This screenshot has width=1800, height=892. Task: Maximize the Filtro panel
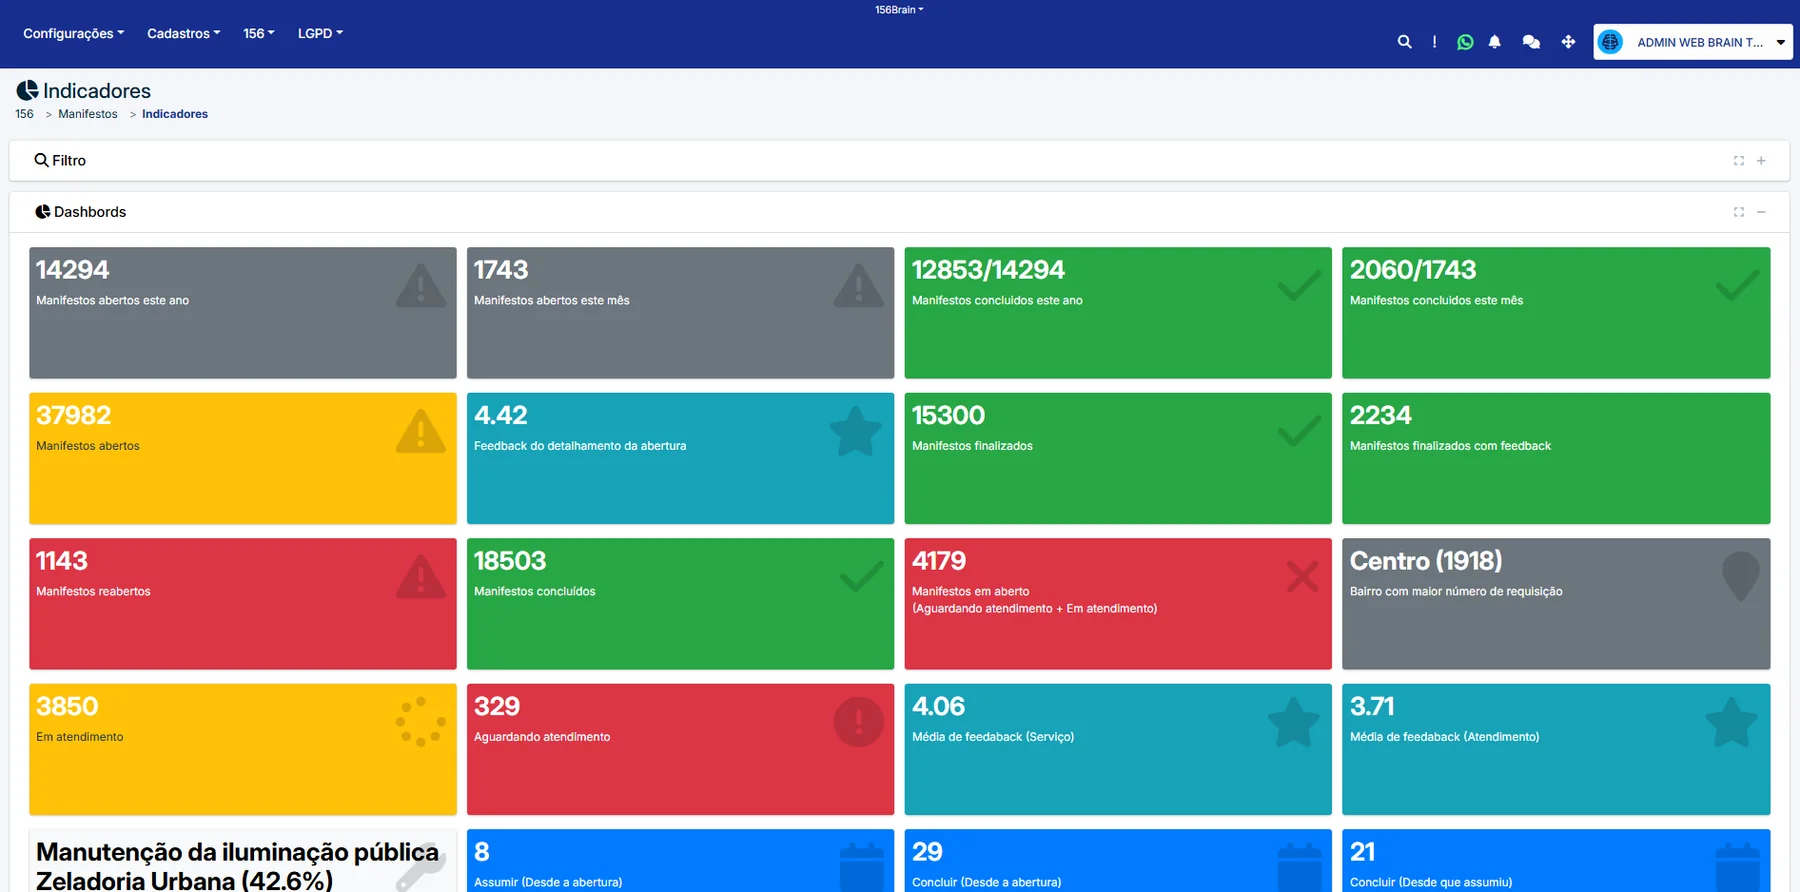pos(1739,161)
